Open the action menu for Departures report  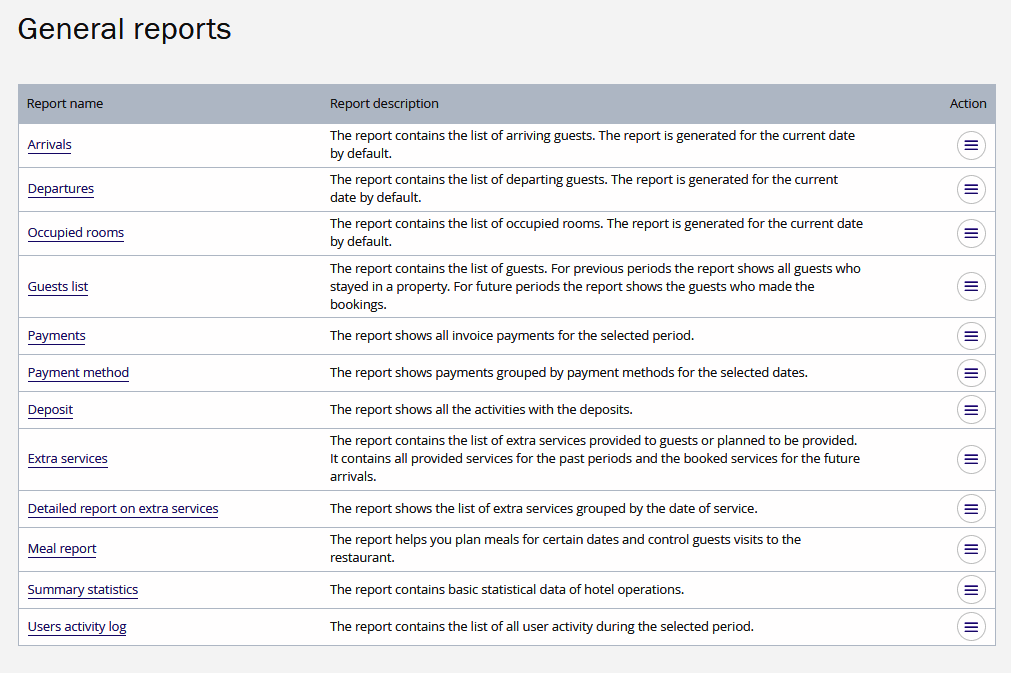click(970, 189)
